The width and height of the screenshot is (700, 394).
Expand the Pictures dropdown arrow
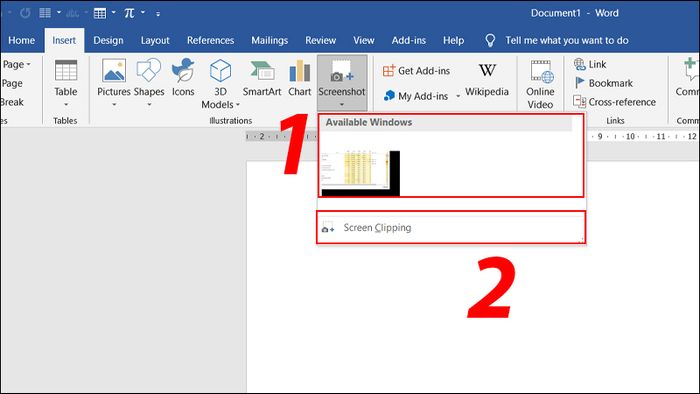[x=114, y=105]
